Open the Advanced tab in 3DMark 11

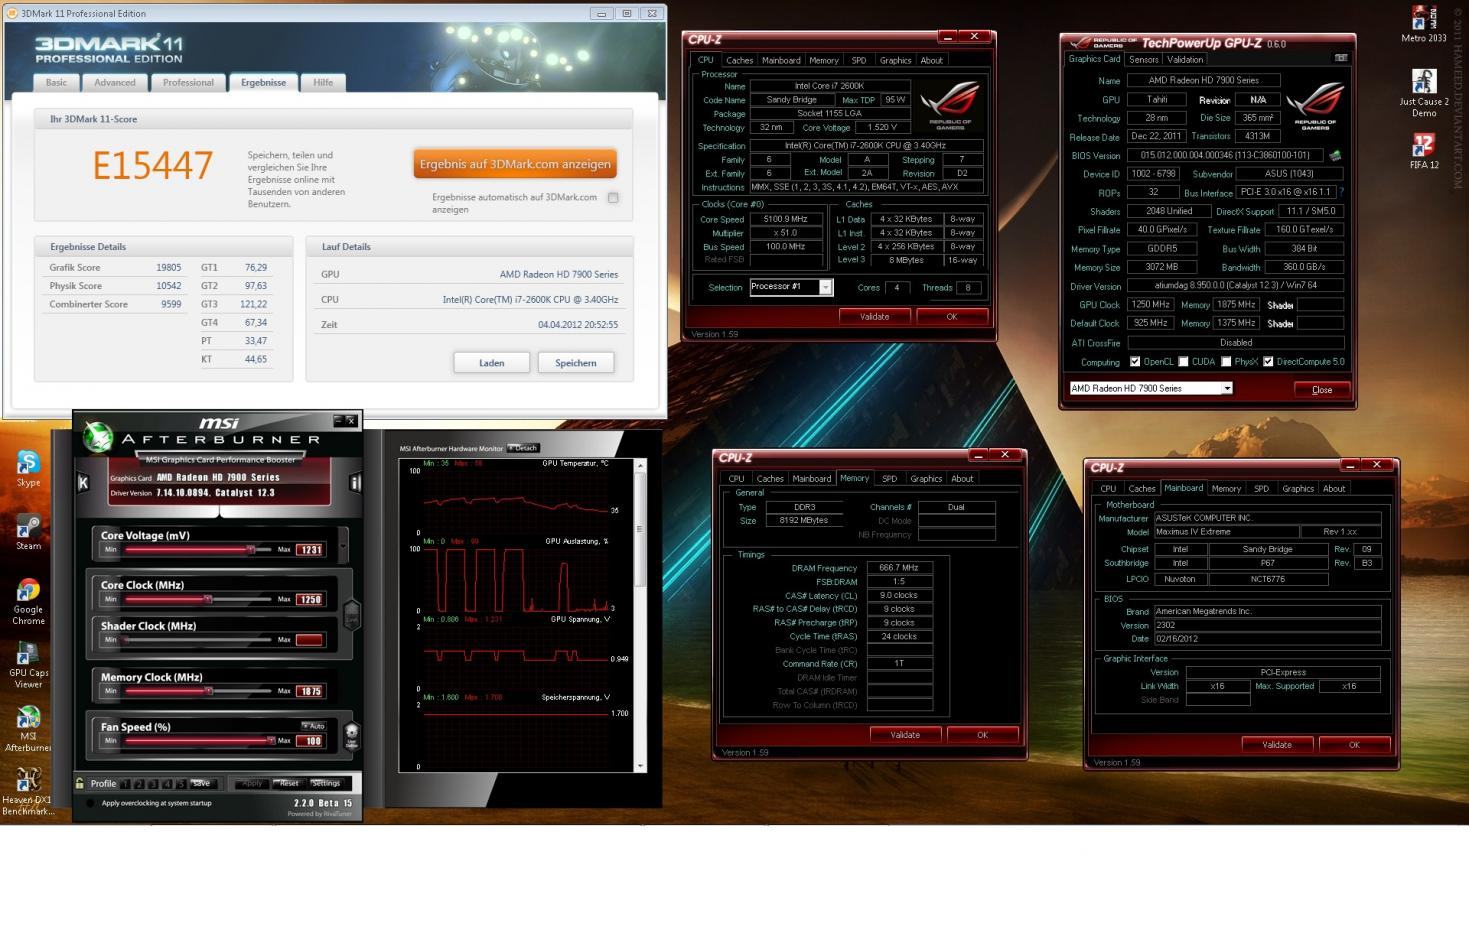[x=115, y=83]
